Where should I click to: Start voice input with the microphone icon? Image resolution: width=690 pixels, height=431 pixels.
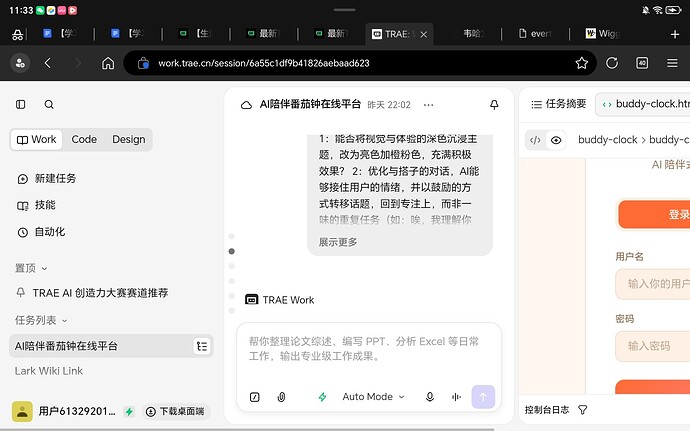coord(430,397)
